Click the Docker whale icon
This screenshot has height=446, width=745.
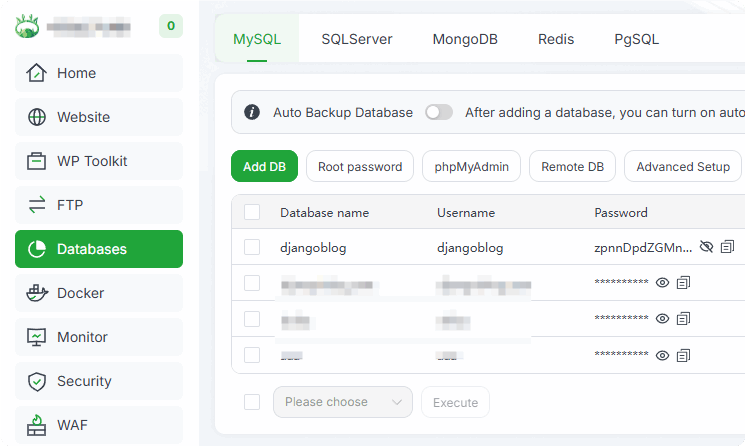point(37,293)
